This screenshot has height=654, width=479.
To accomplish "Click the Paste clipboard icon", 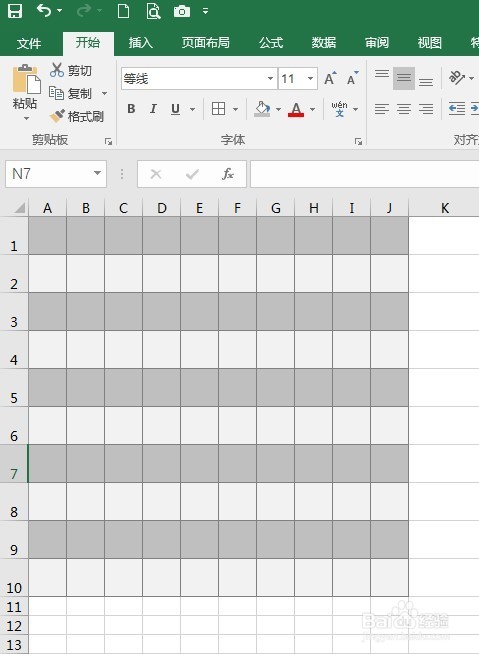I will click(26, 79).
